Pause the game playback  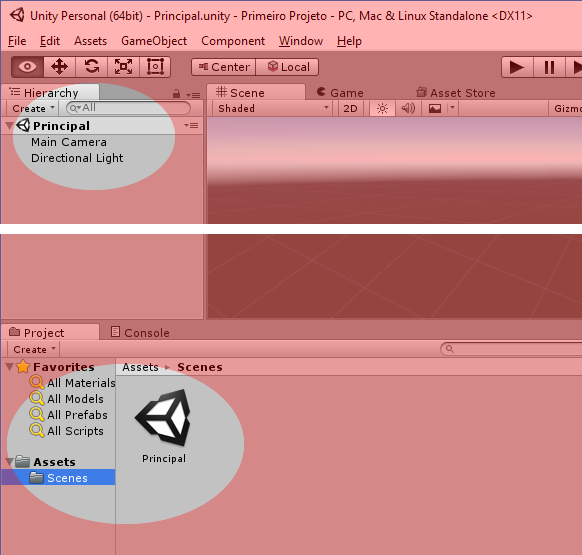pyautogui.click(x=549, y=68)
